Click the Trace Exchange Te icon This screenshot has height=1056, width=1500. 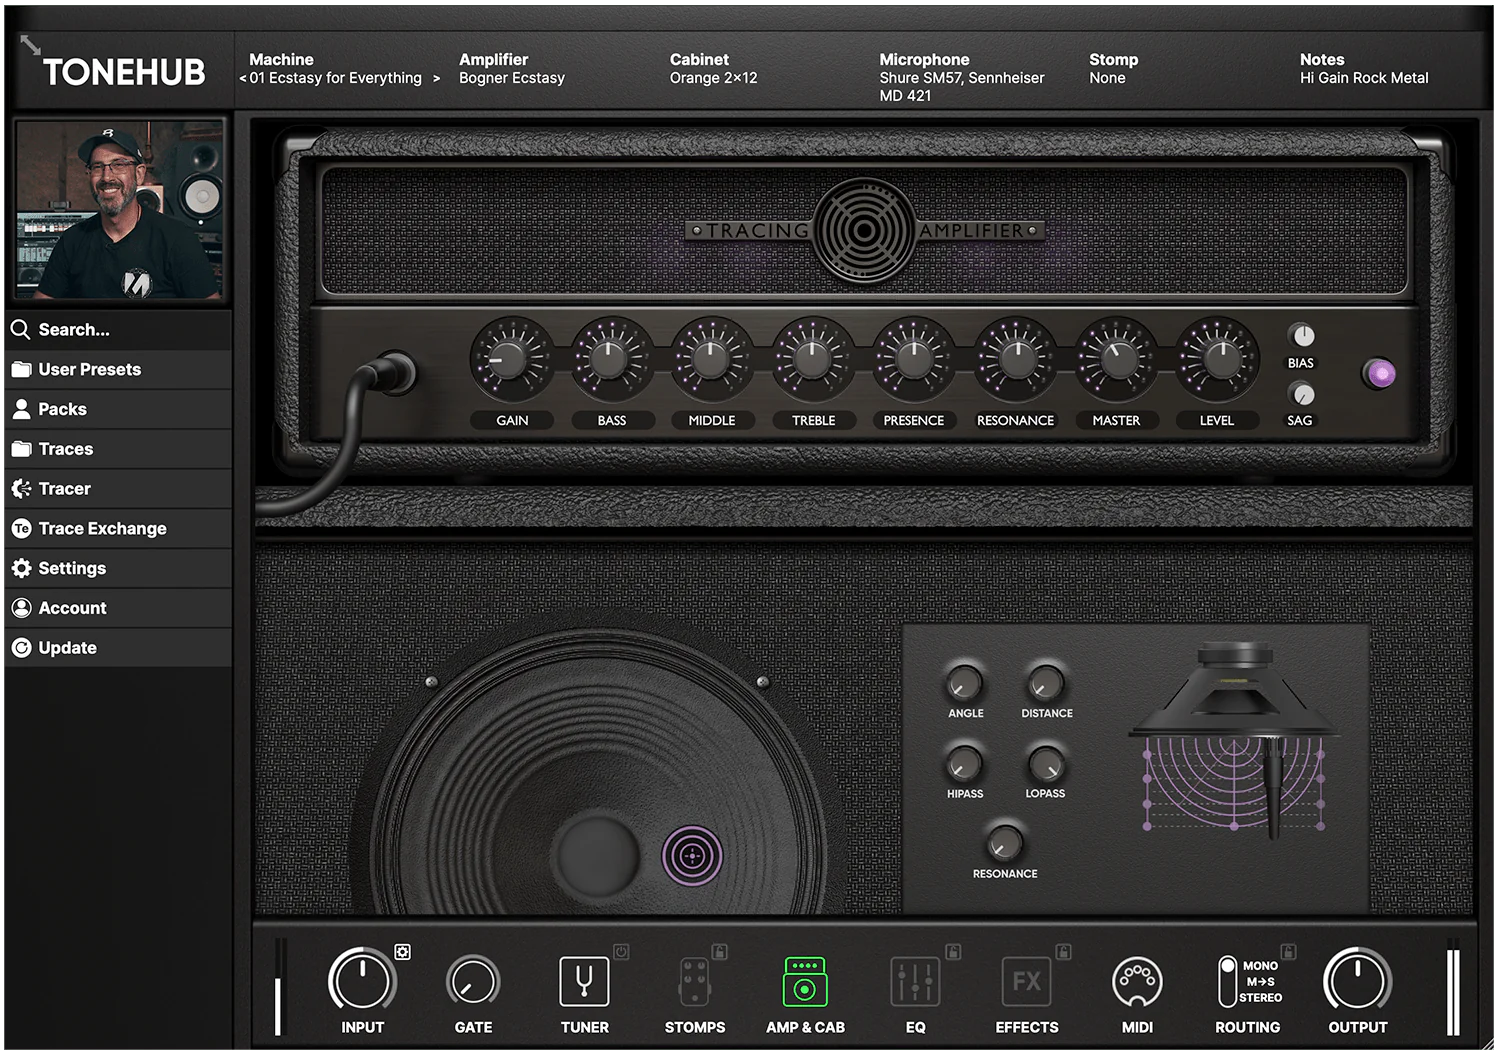click(21, 528)
